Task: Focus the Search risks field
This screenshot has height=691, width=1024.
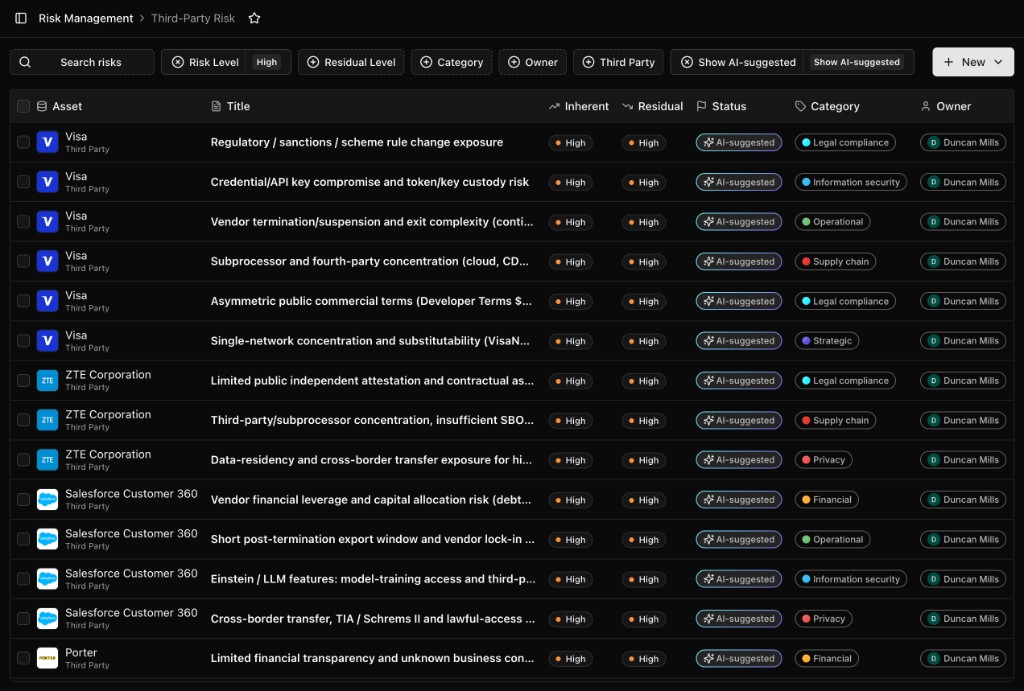Action: [x=82, y=62]
